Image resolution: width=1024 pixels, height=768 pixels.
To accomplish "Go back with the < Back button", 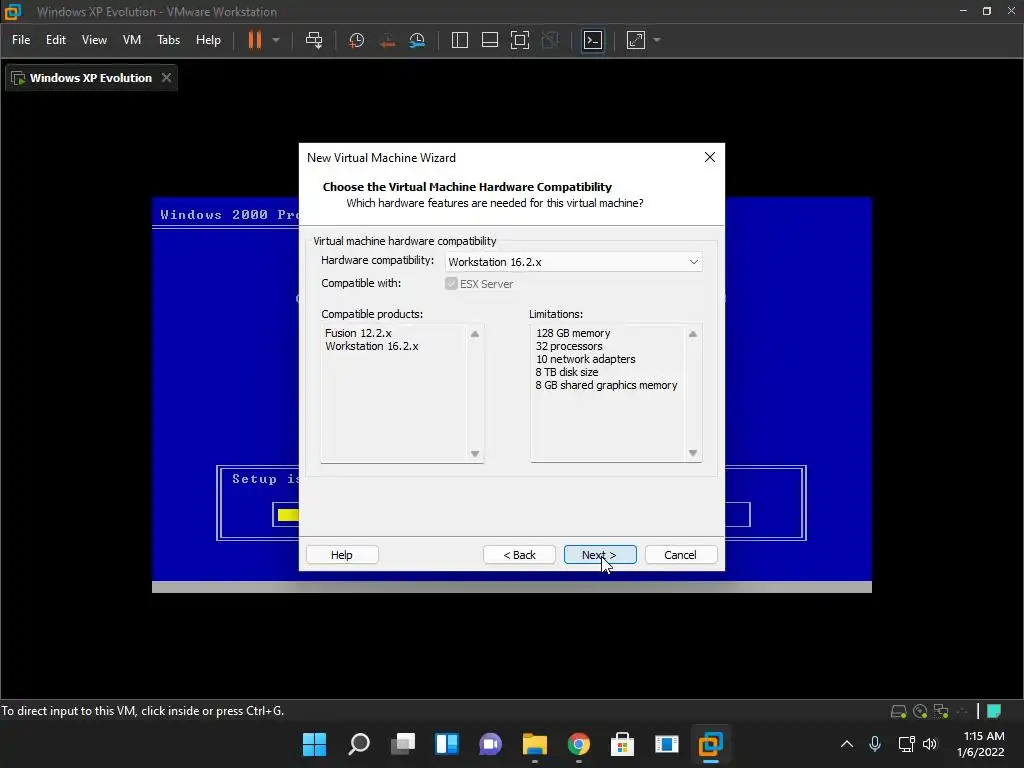I will (x=519, y=554).
